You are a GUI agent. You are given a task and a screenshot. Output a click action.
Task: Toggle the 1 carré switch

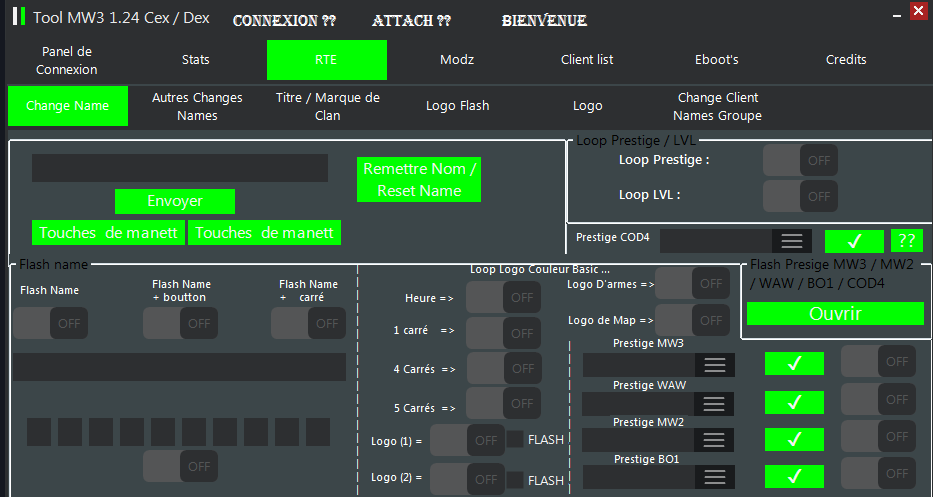coord(503,333)
